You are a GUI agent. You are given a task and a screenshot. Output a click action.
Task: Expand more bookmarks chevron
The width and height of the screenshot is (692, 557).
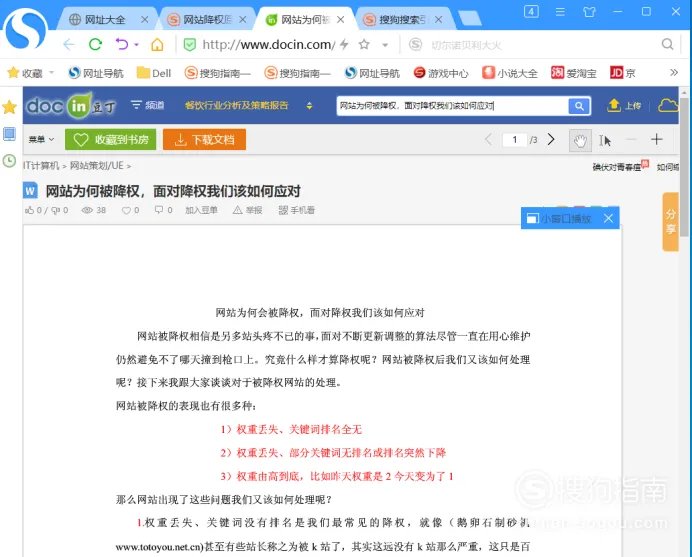pos(674,72)
